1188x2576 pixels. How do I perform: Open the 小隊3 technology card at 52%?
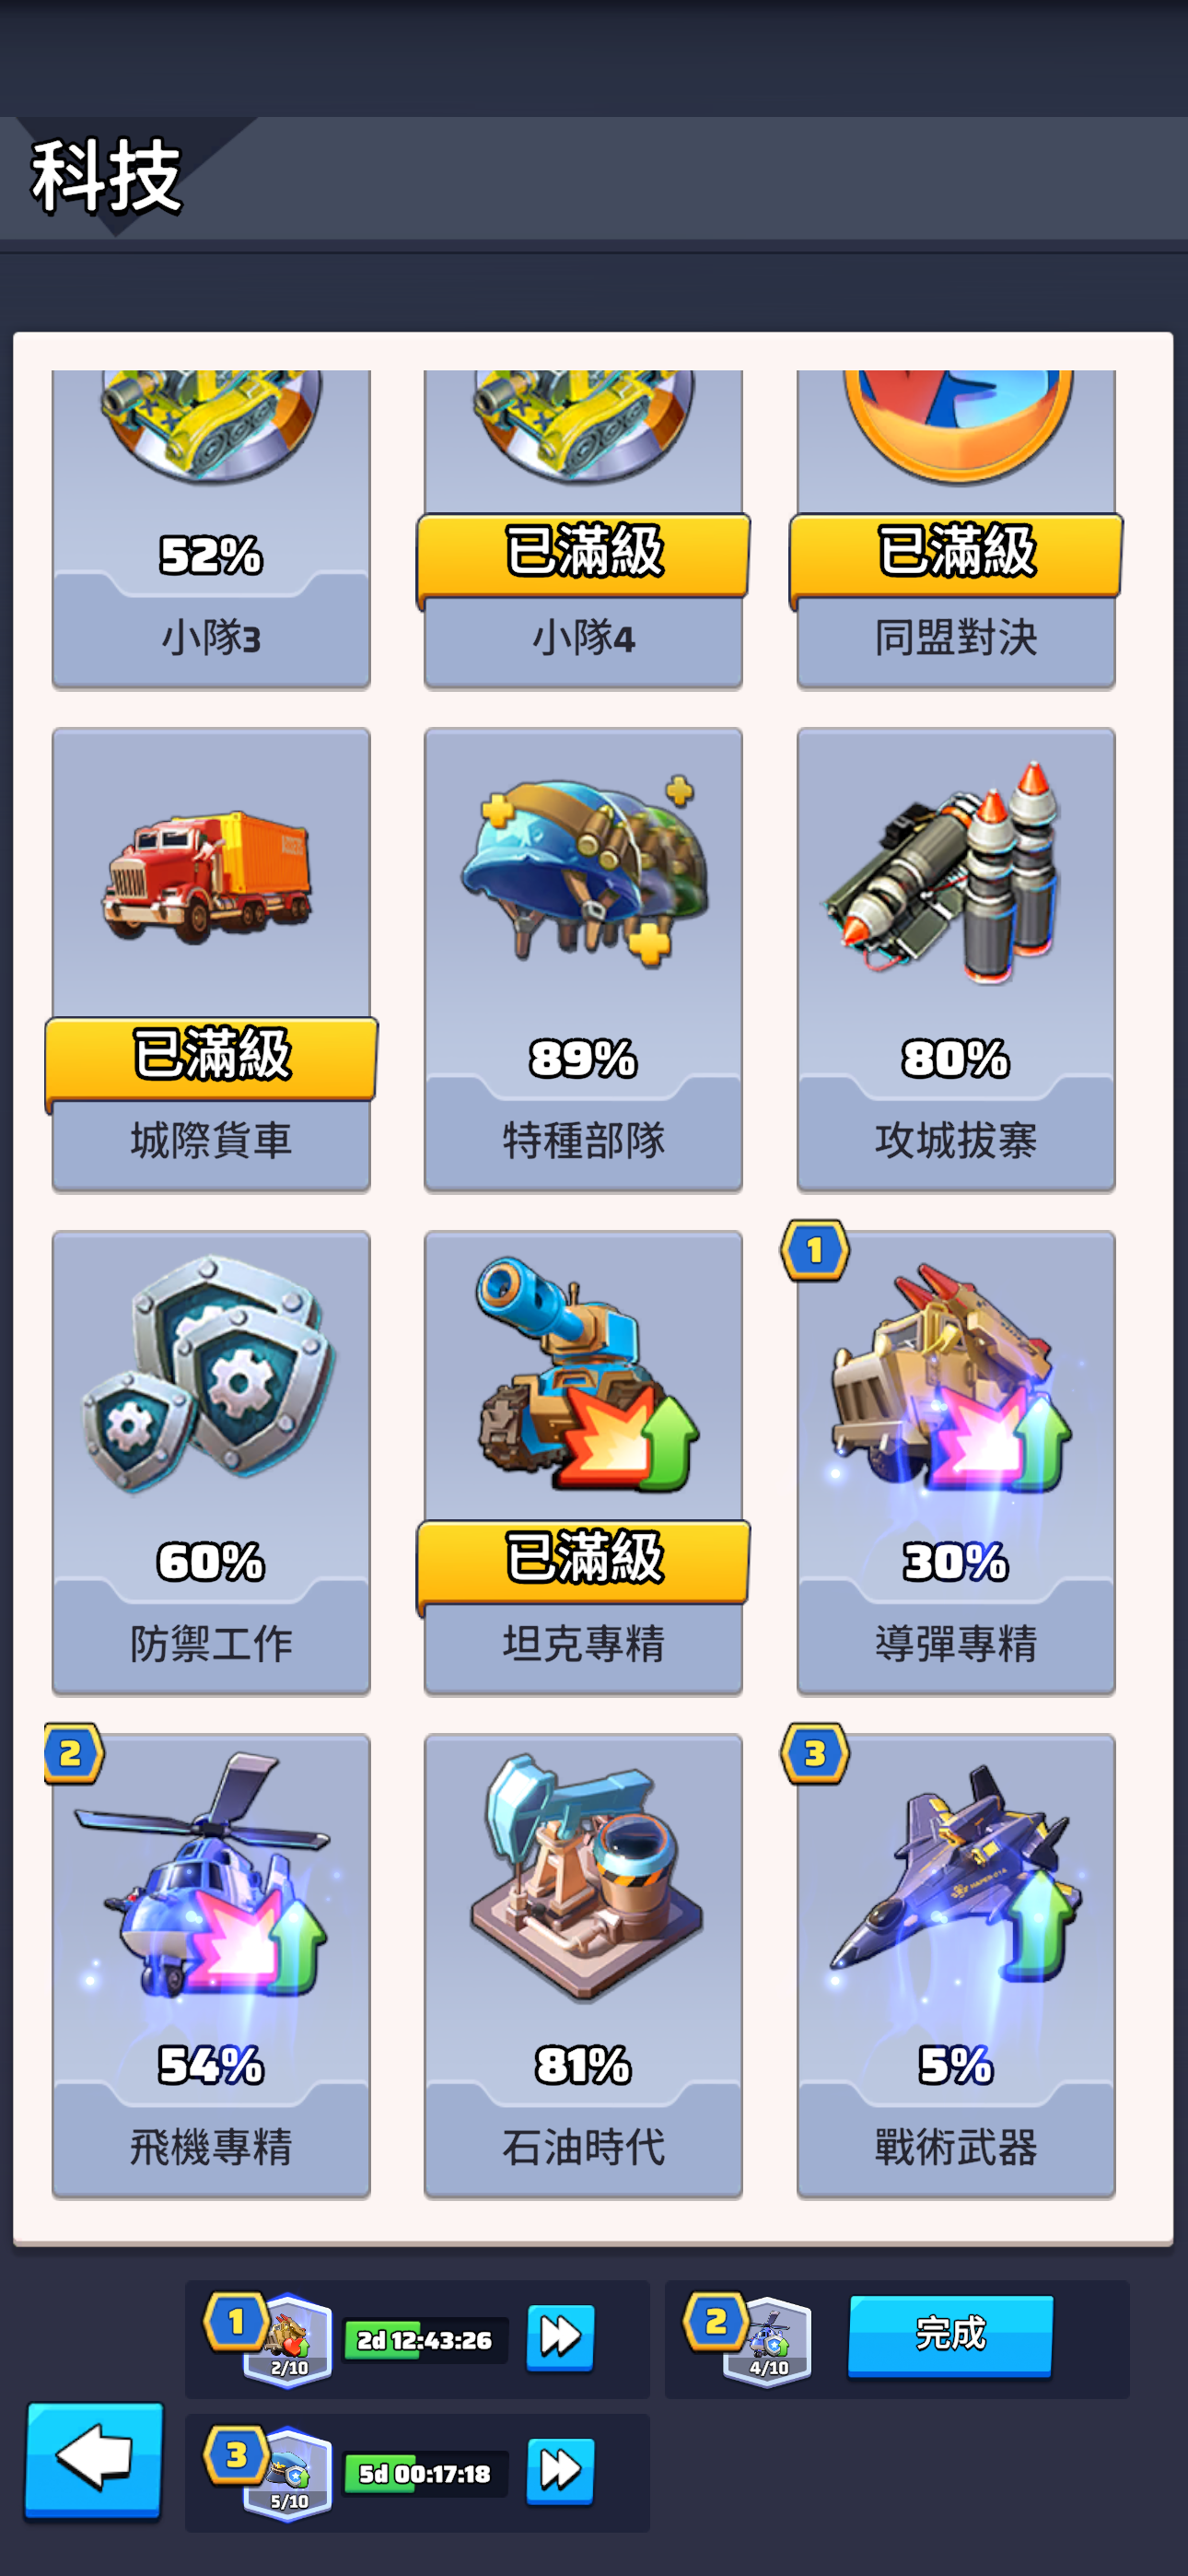(211, 528)
